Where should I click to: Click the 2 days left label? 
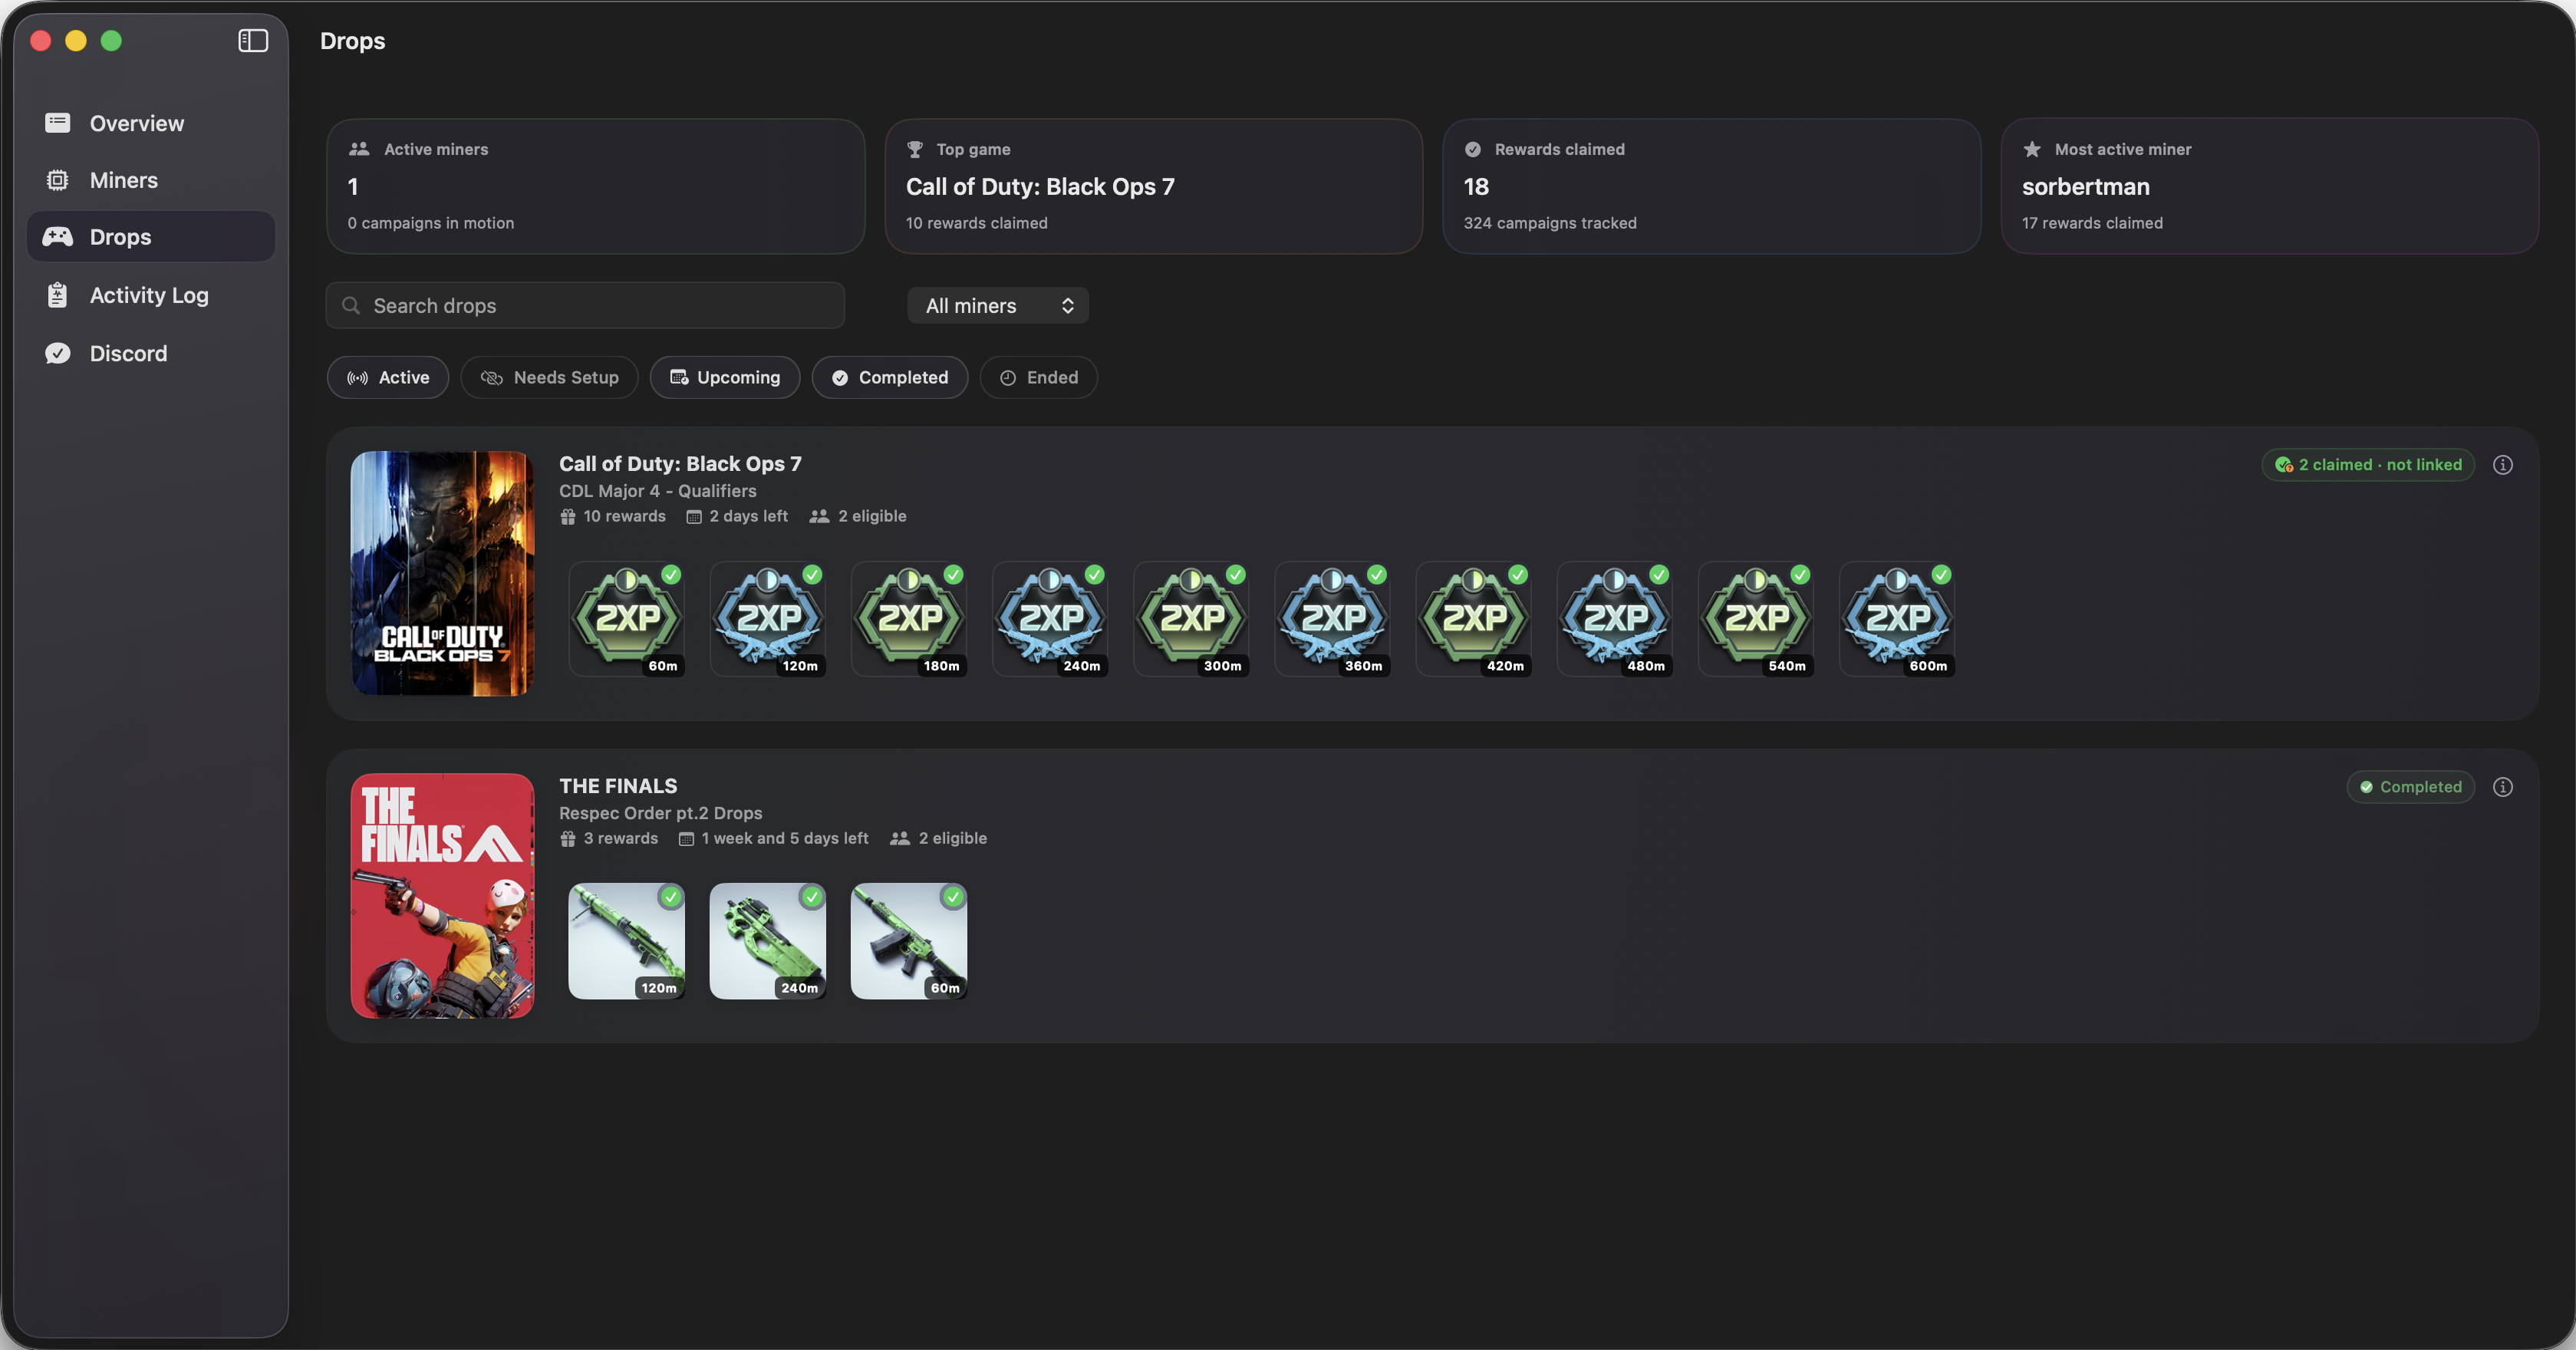tap(737, 516)
